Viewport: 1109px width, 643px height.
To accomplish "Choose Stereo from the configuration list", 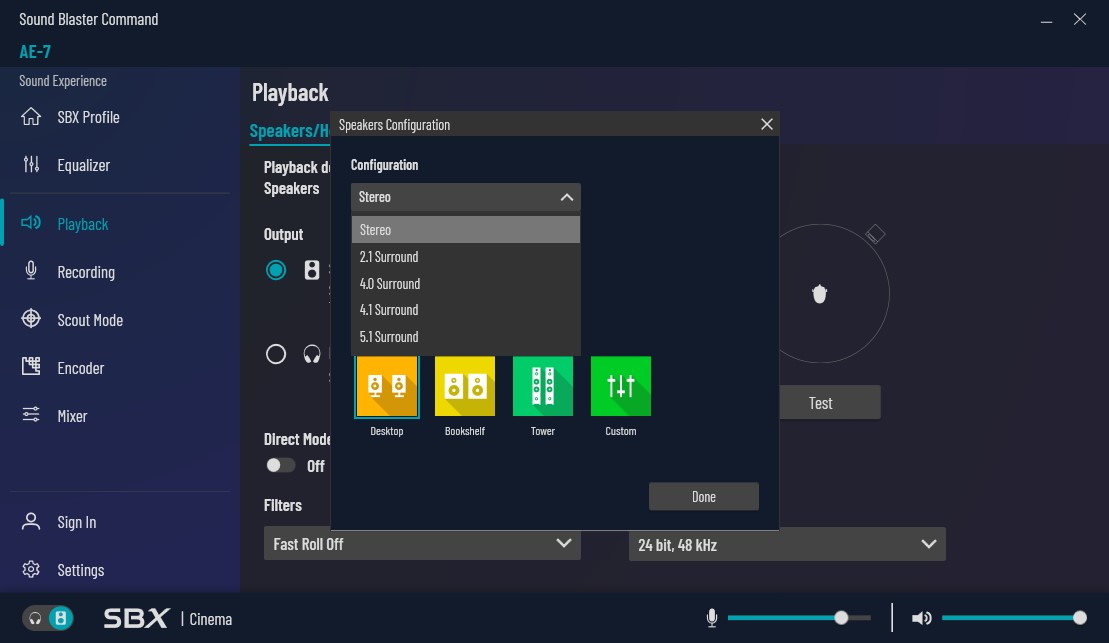I will pyautogui.click(x=465, y=230).
